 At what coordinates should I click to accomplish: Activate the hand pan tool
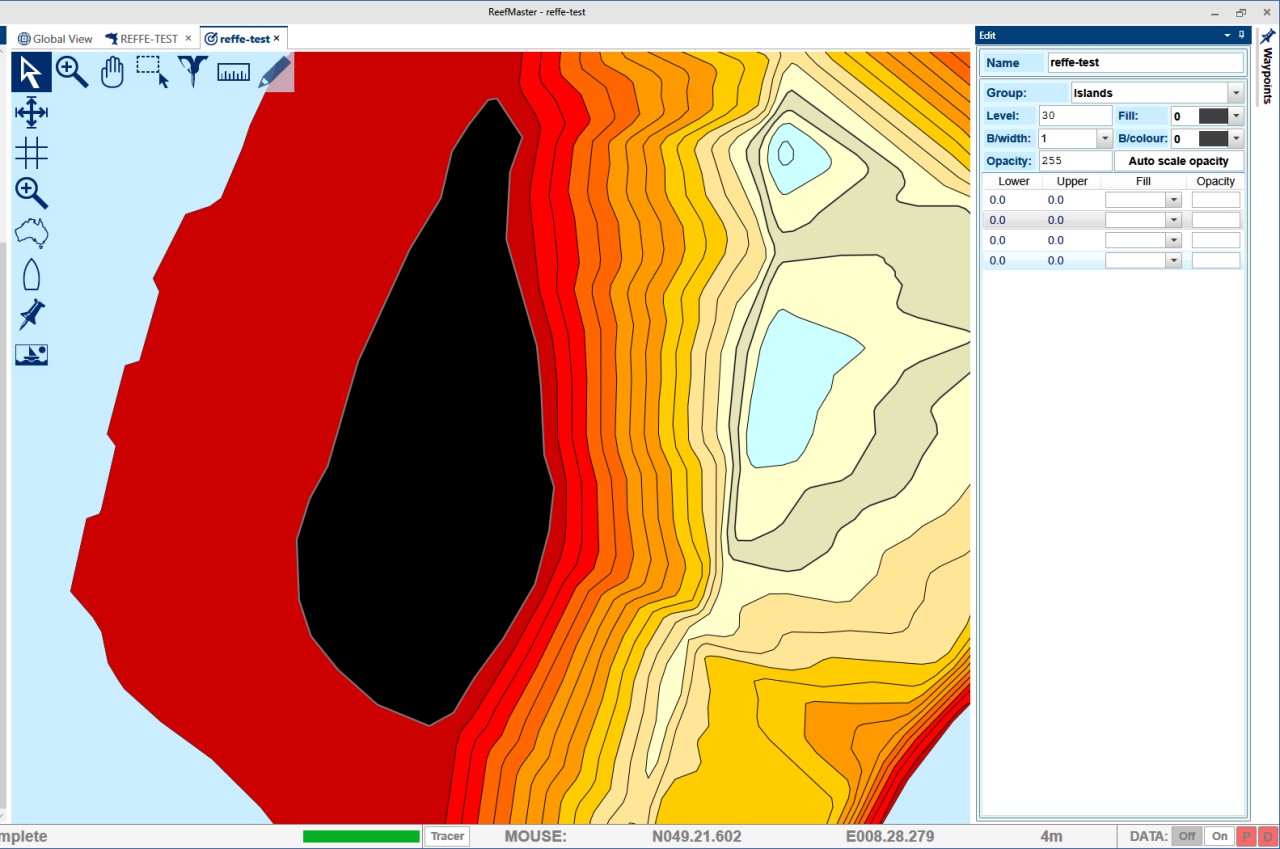click(x=112, y=72)
